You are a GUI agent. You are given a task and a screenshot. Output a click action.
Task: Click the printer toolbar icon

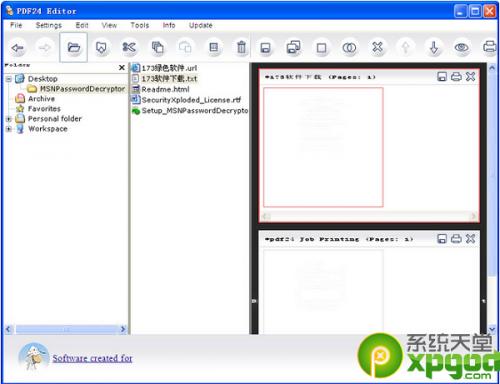pos(489,47)
